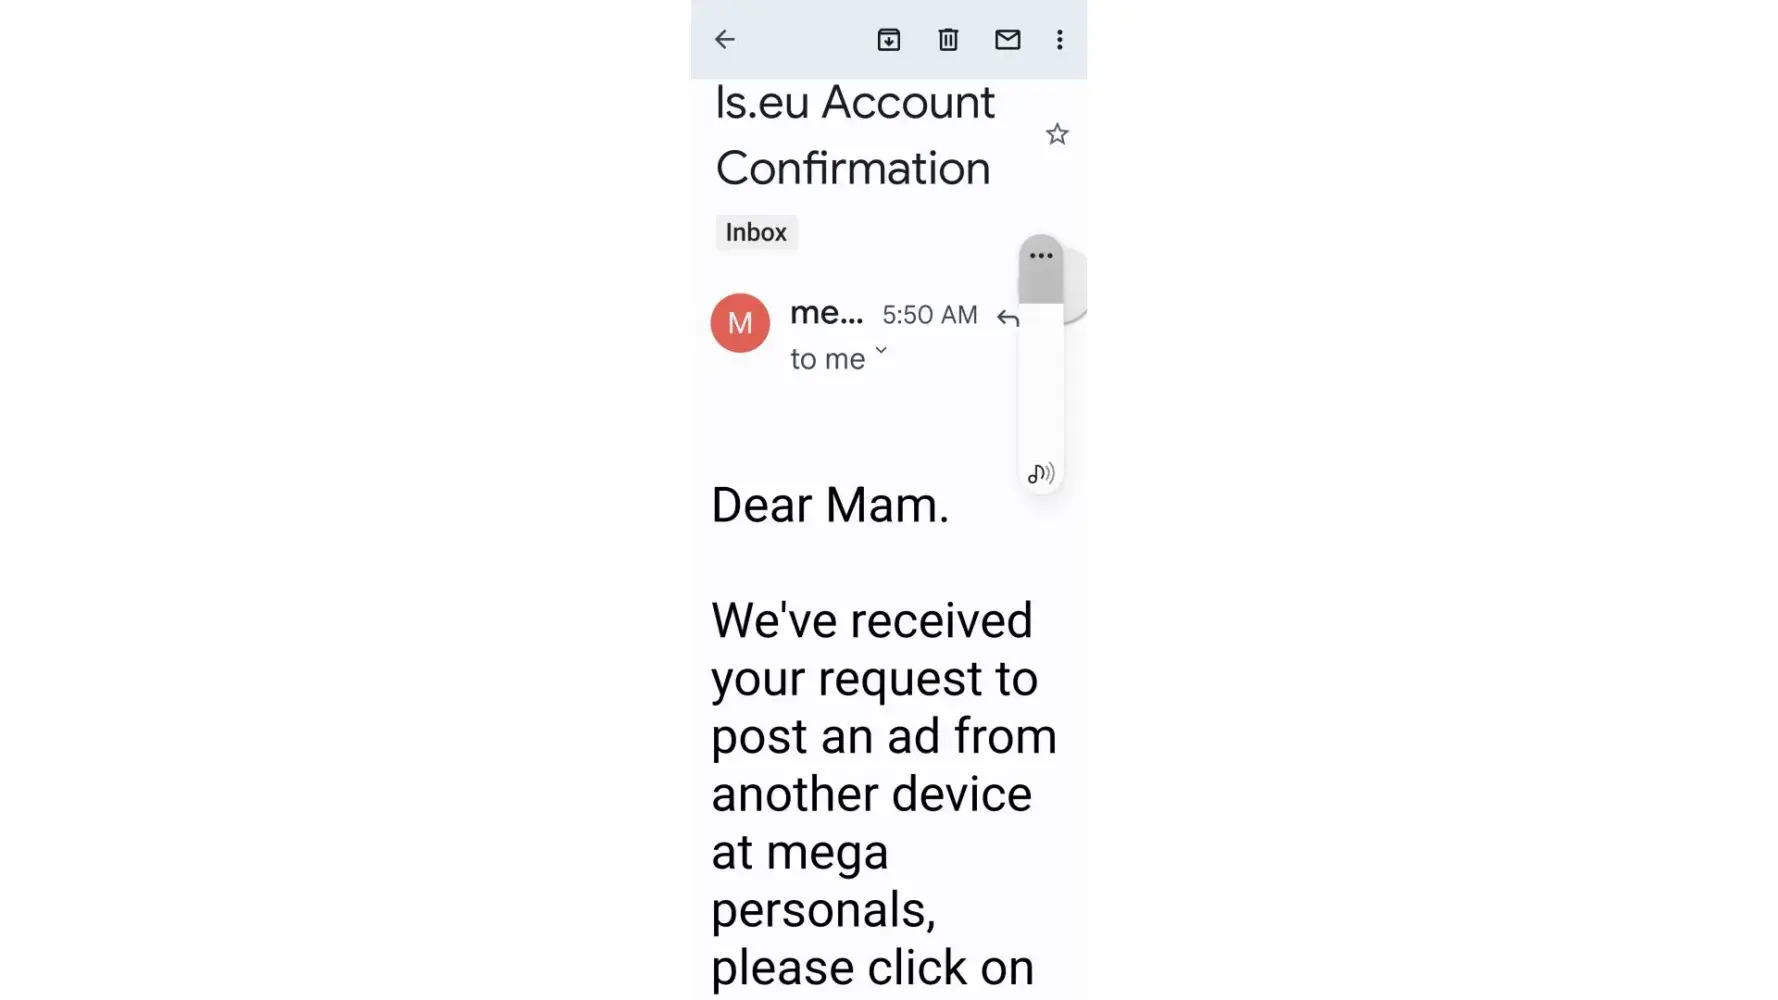
Task: Go back using the left arrow
Action: [725, 40]
